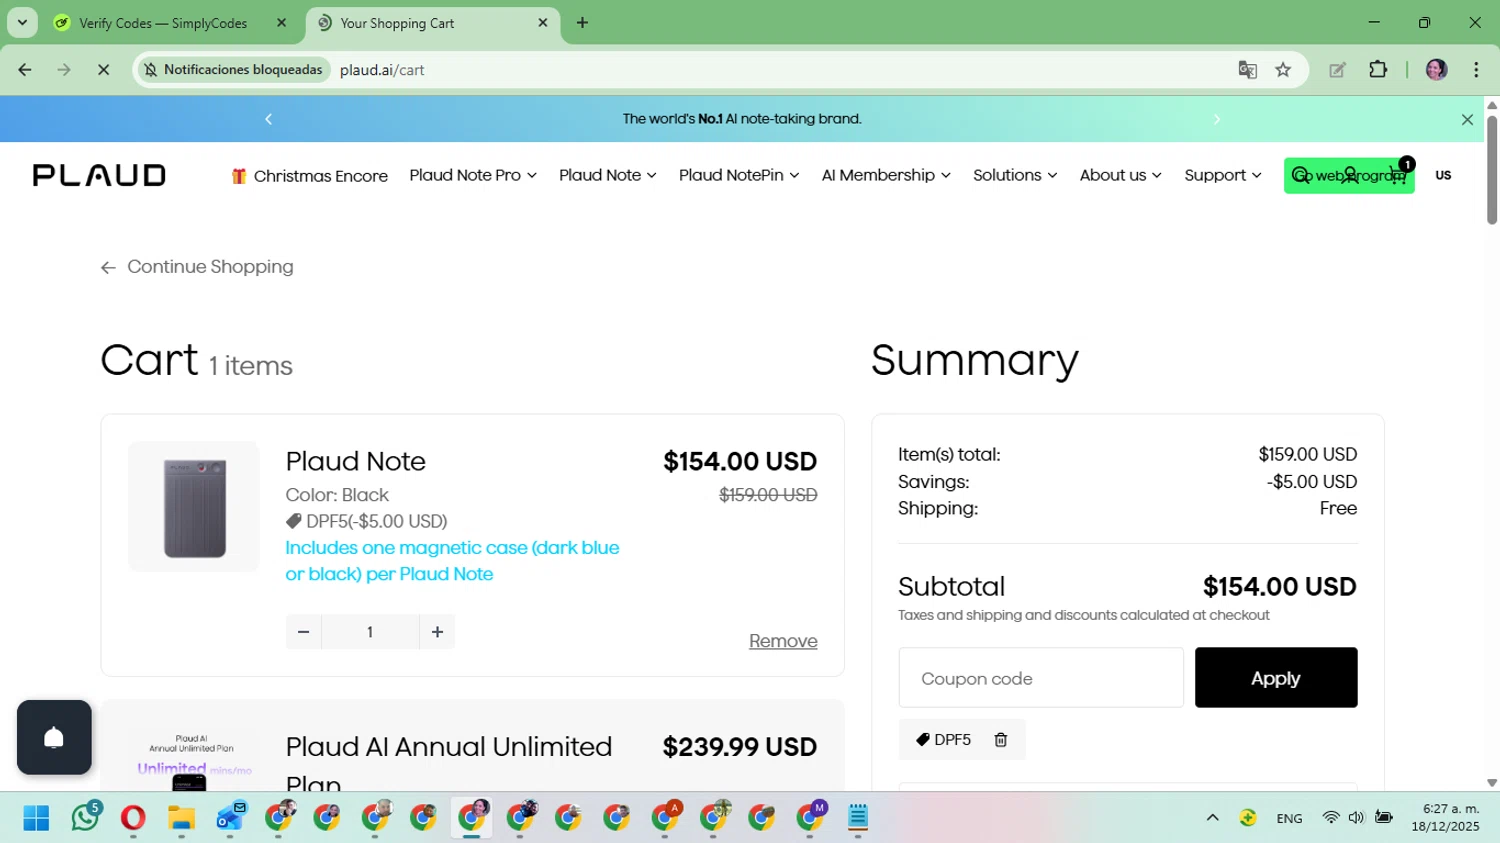Focus the Coupon code input field

point(1041,678)
